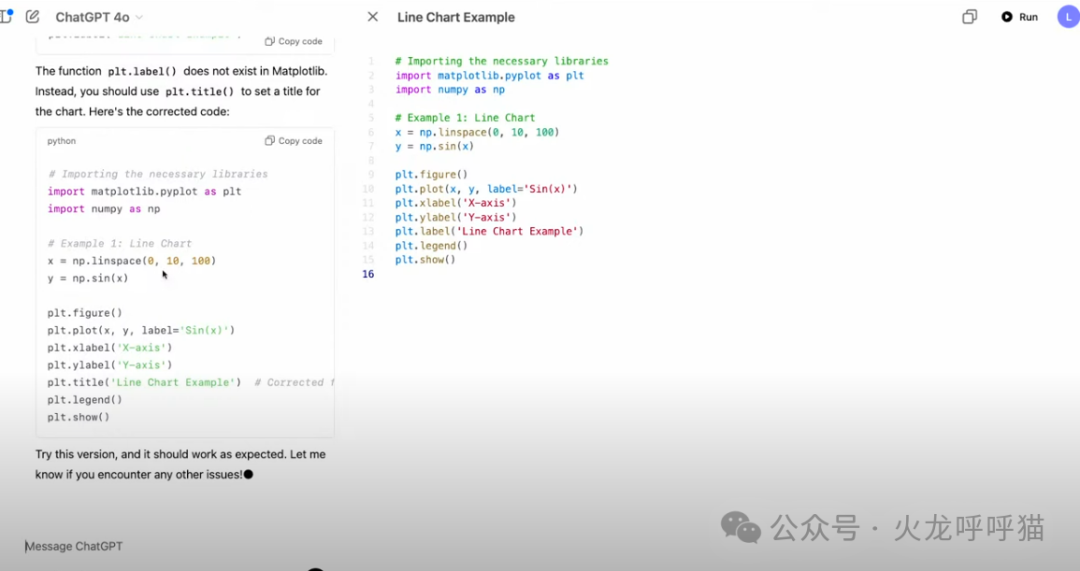
Task: Close the Line Chart Example canvas
Action: click(373, 17)
